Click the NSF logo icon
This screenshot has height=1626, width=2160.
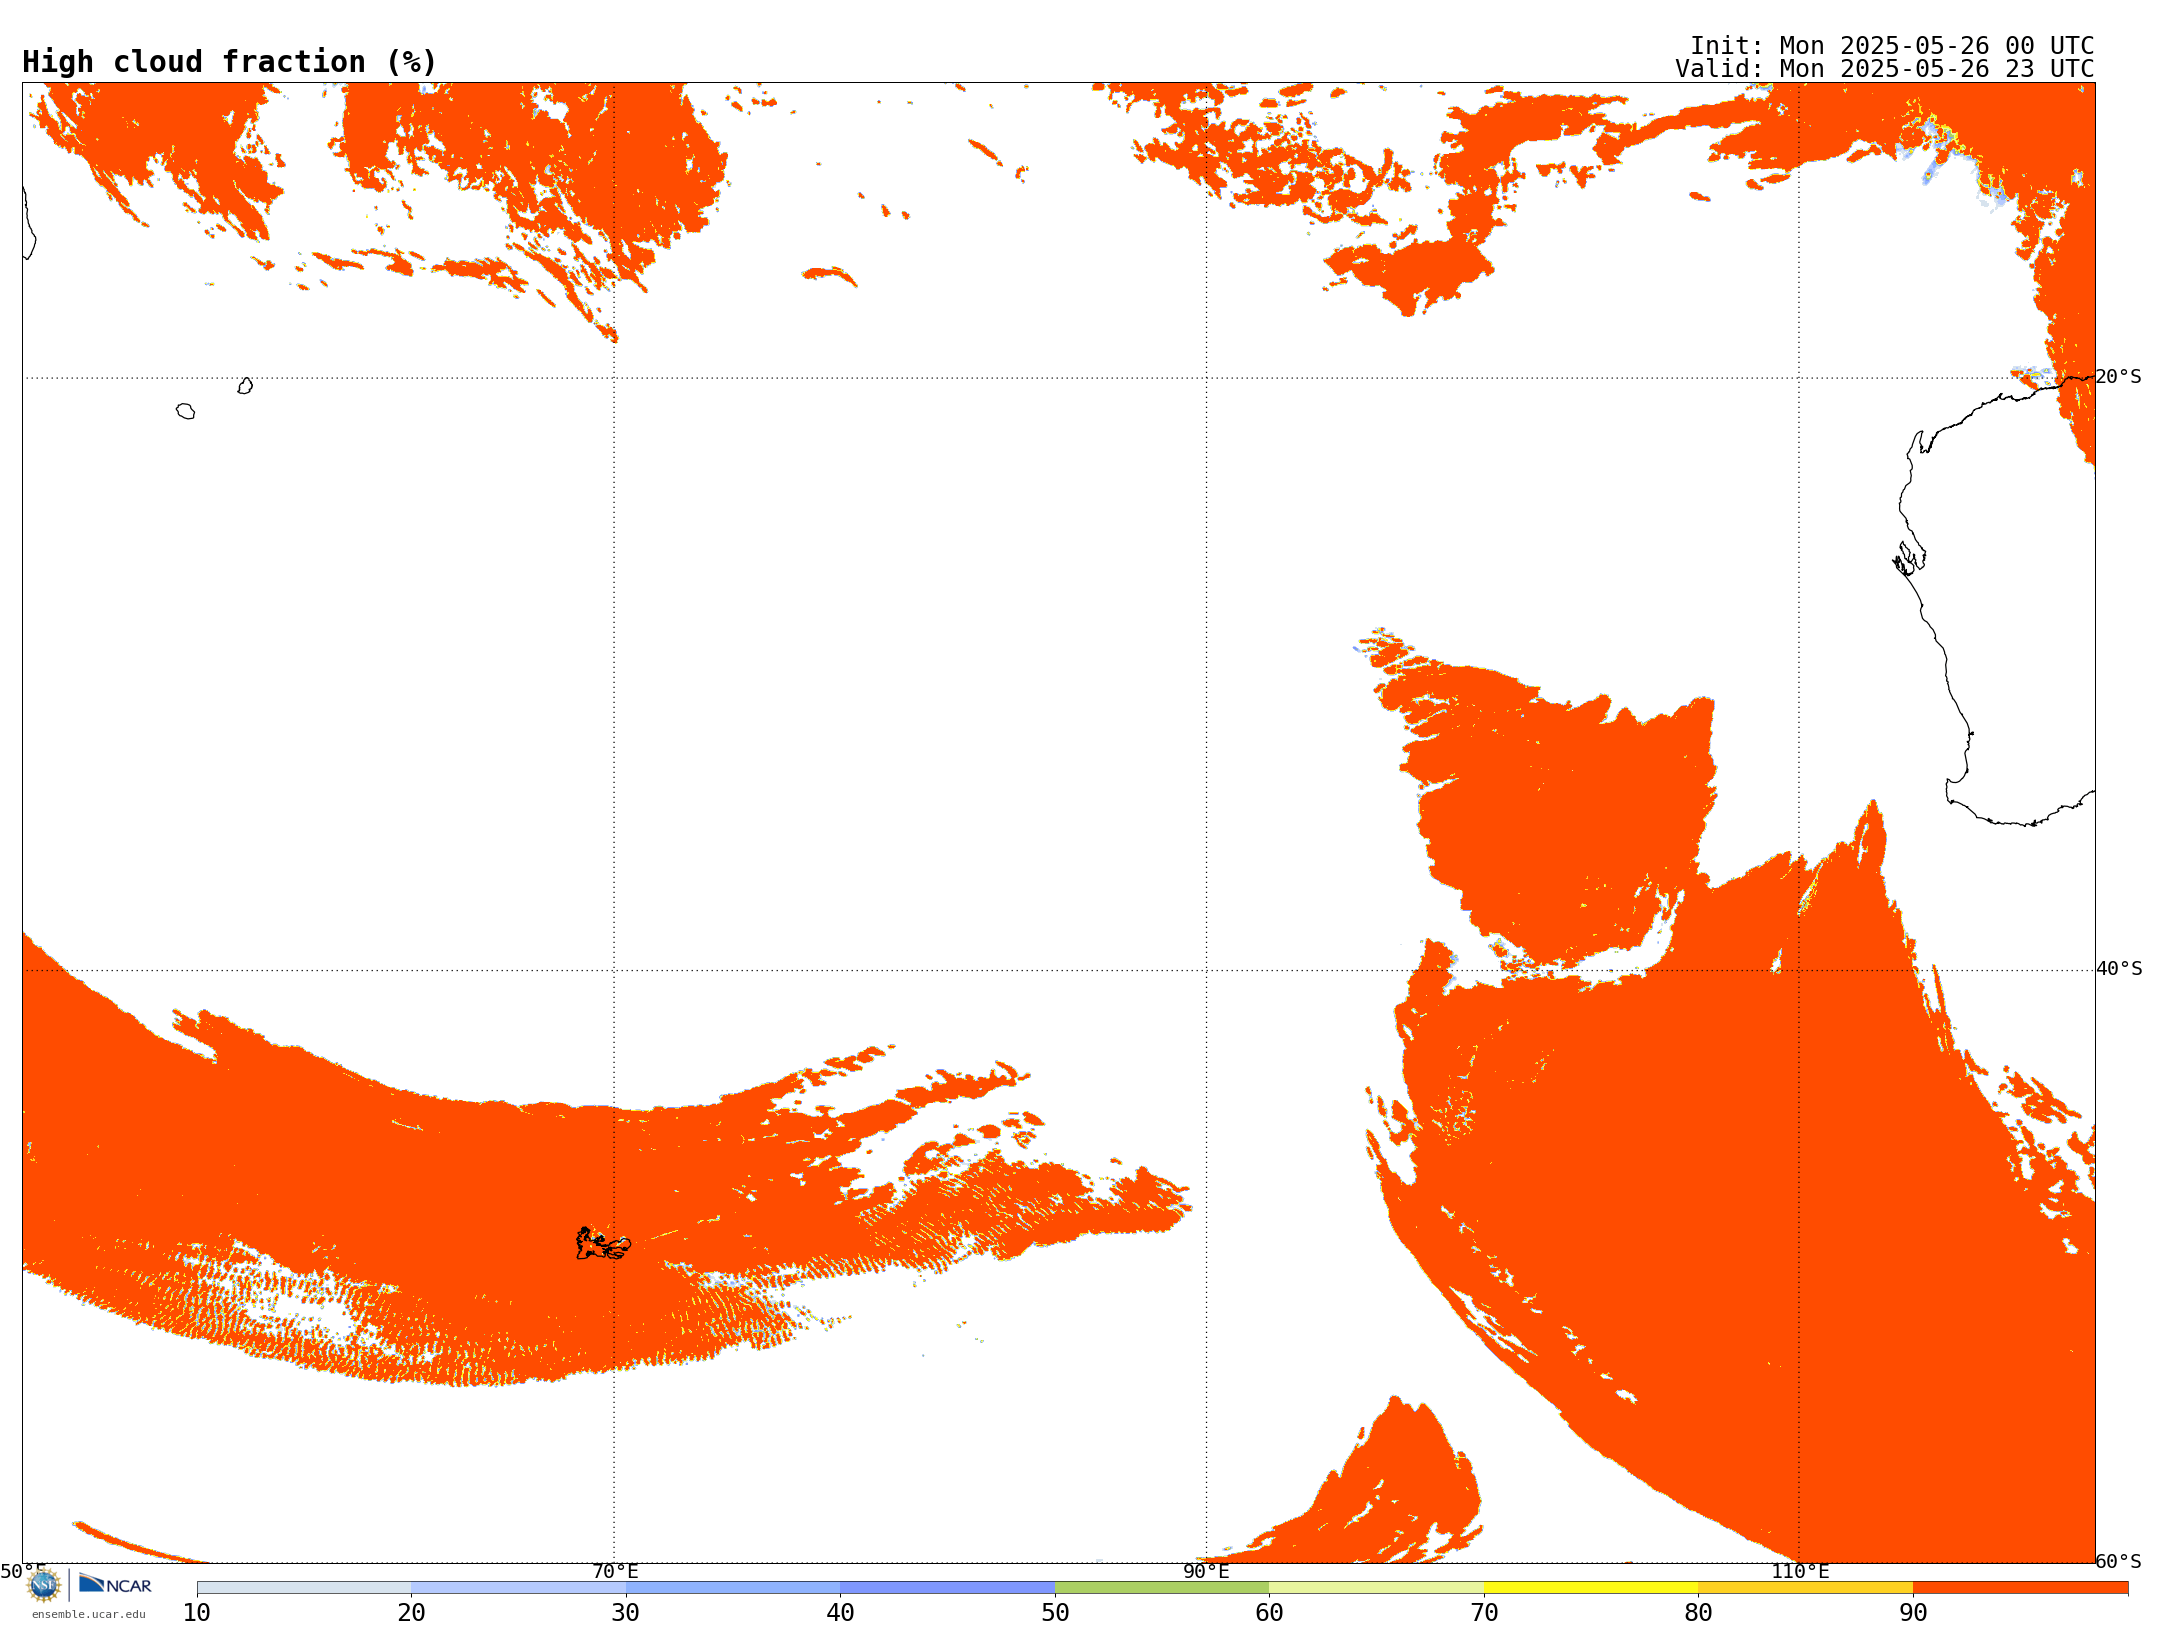click(44, 1585)
